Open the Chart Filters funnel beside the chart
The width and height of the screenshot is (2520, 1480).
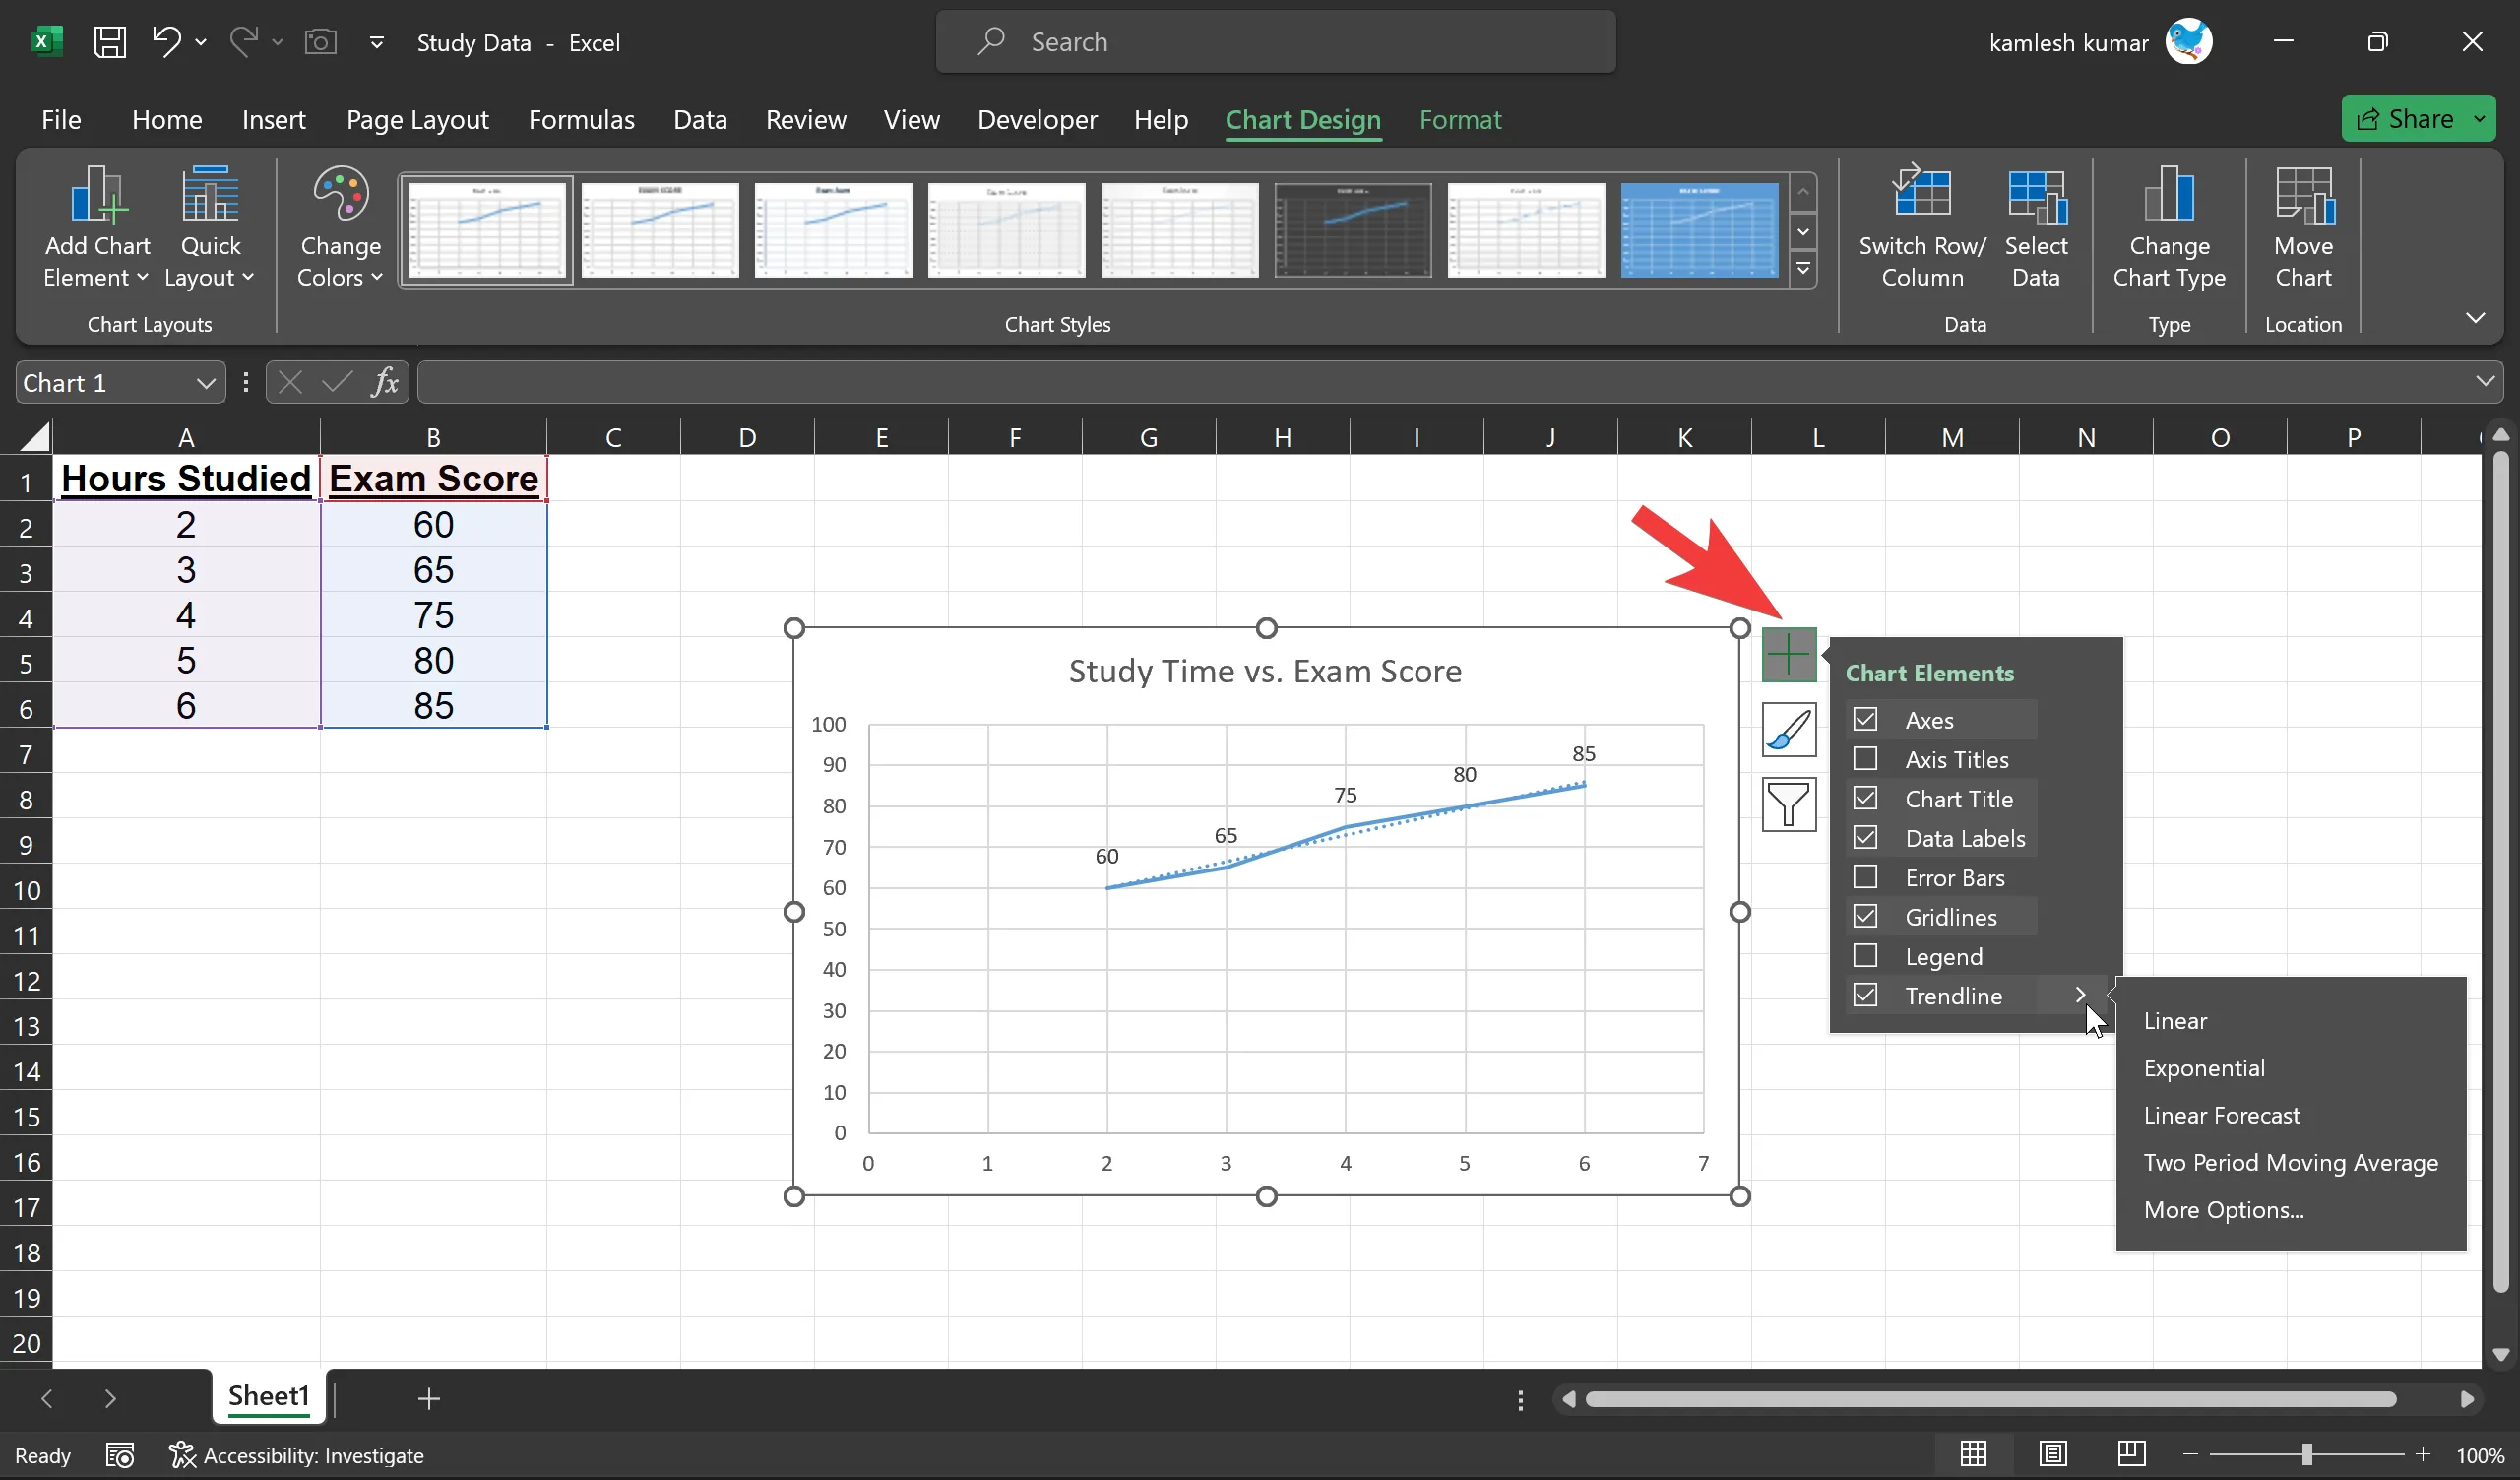pyautogui.click(x=1788, y=804)
